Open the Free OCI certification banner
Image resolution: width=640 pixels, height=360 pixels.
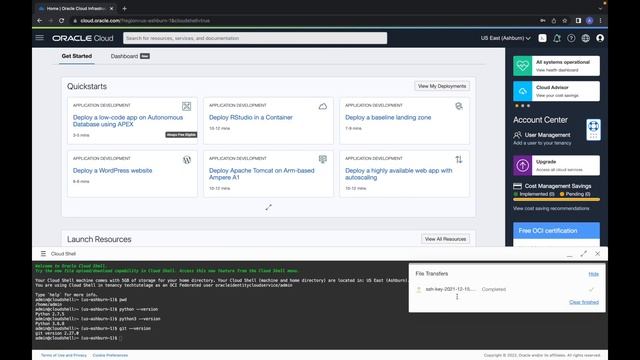click(556, 231)
